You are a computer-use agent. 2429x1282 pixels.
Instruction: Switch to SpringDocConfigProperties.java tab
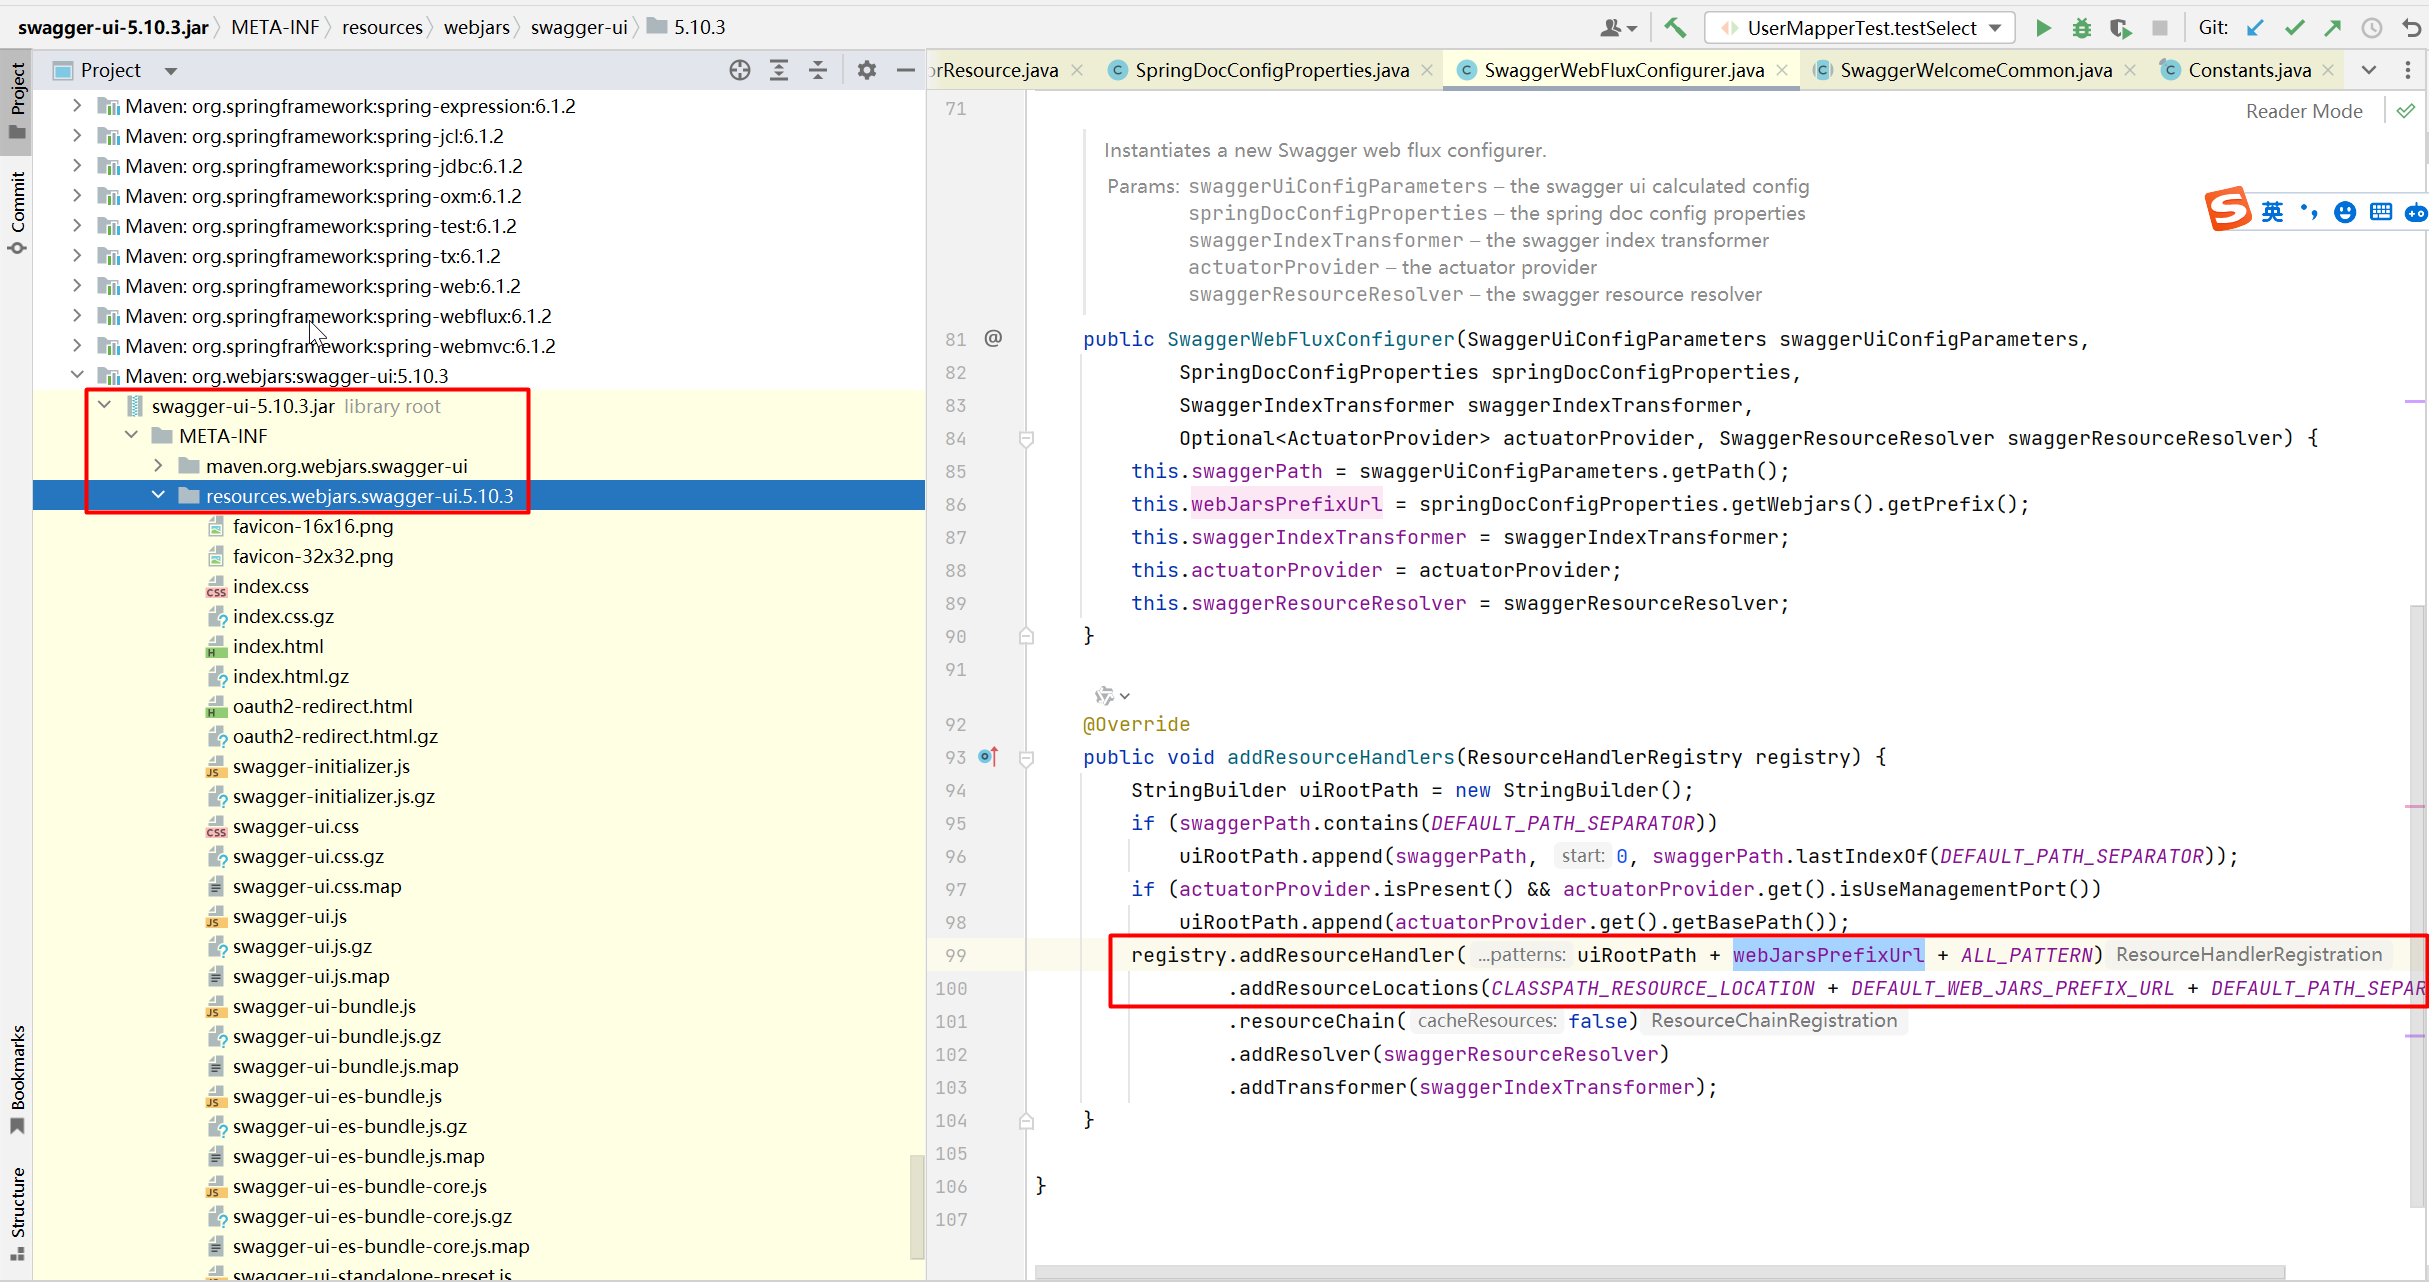(1271, 70)
